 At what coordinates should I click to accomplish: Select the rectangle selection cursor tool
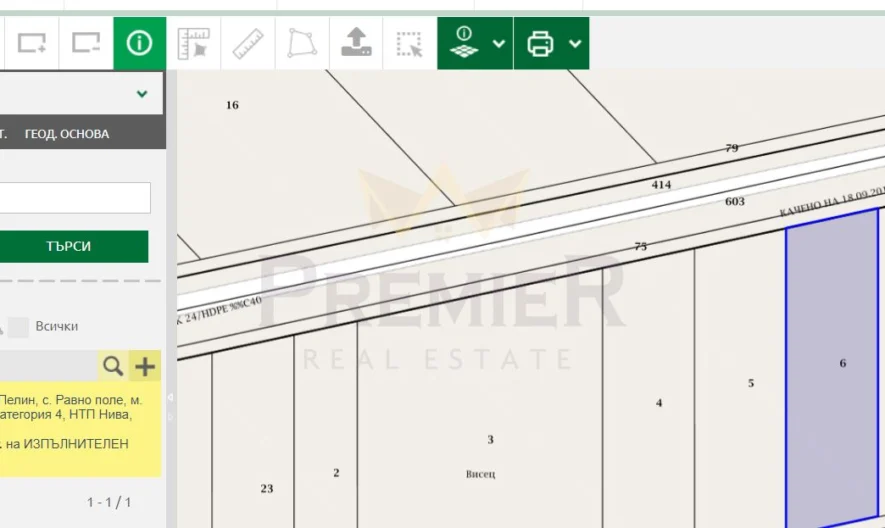[x=409, y=43]
